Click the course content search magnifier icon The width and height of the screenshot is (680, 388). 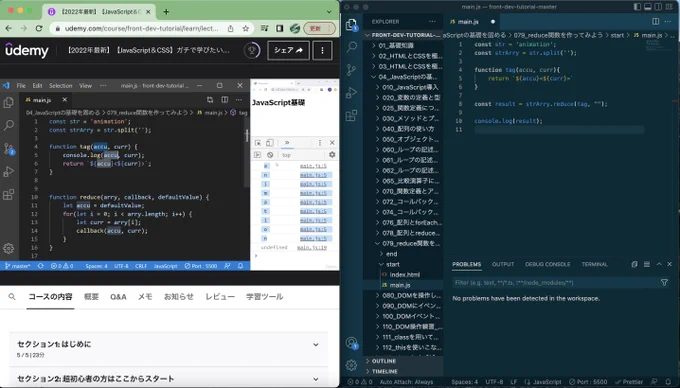click(12, 297)
